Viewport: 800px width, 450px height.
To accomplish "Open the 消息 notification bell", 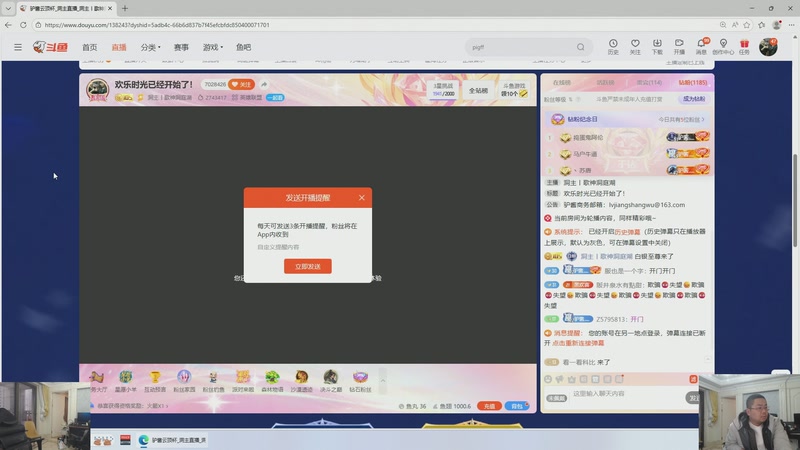I will pyautogui.click(x=701, y=46).
